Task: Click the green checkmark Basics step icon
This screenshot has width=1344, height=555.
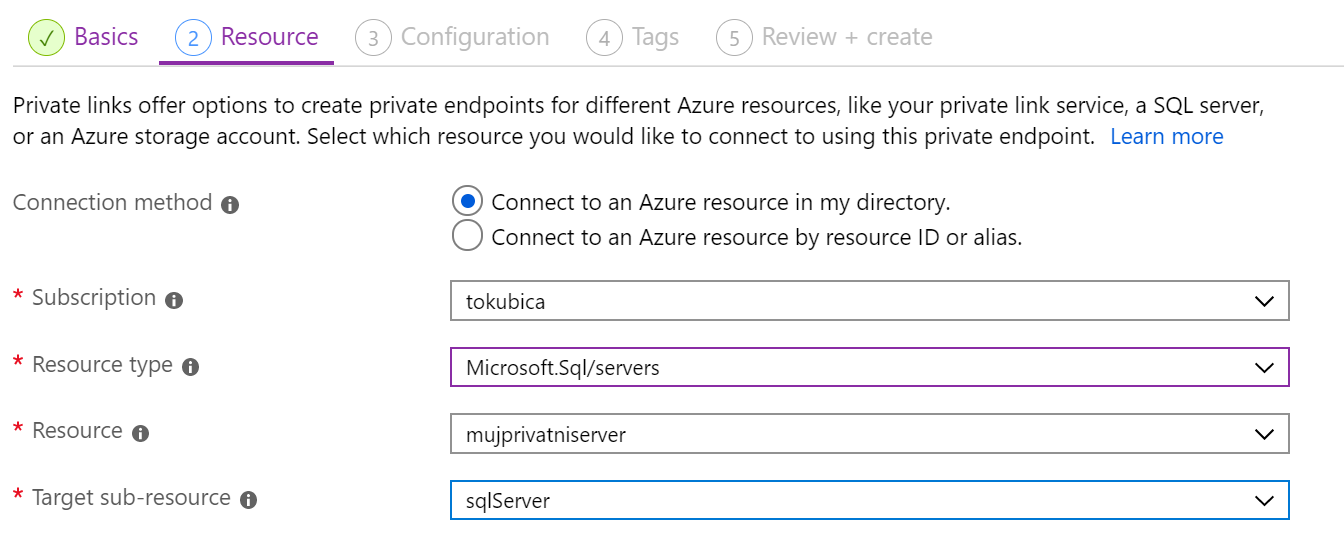Action: click(45, 38)
